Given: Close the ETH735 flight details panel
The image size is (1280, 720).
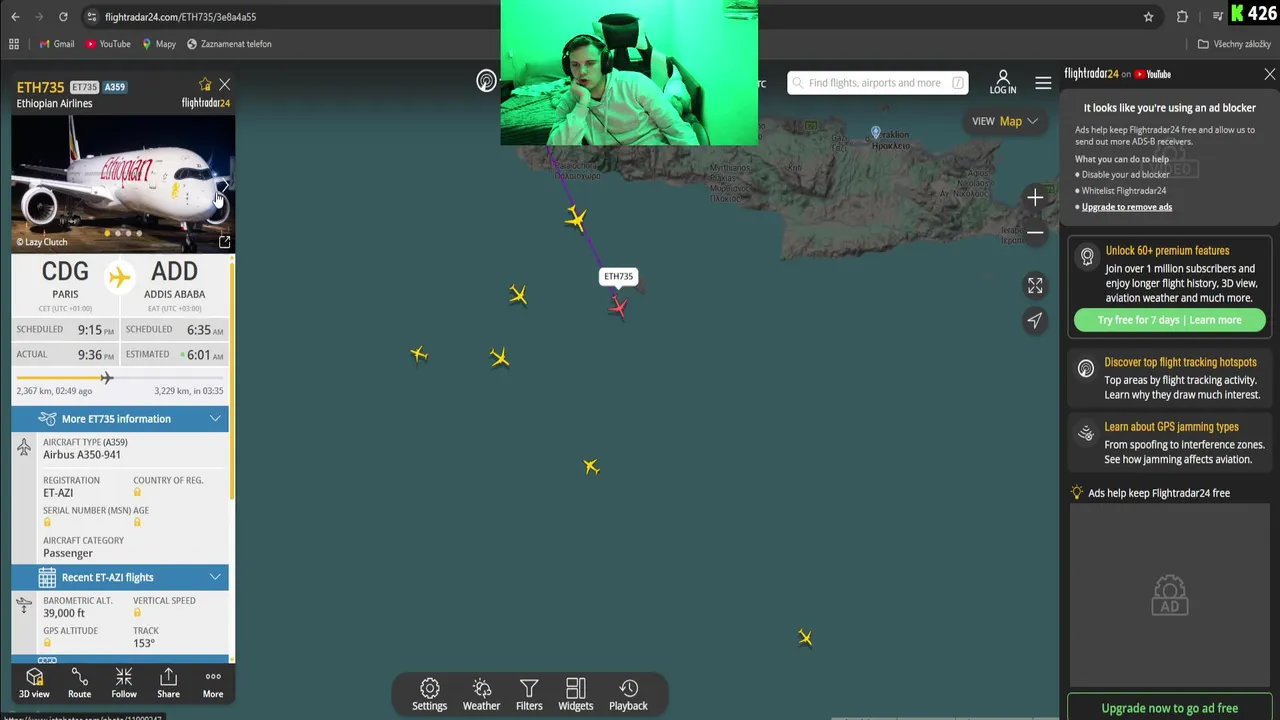Looking at the screenshot, I should tap(225, 85).
